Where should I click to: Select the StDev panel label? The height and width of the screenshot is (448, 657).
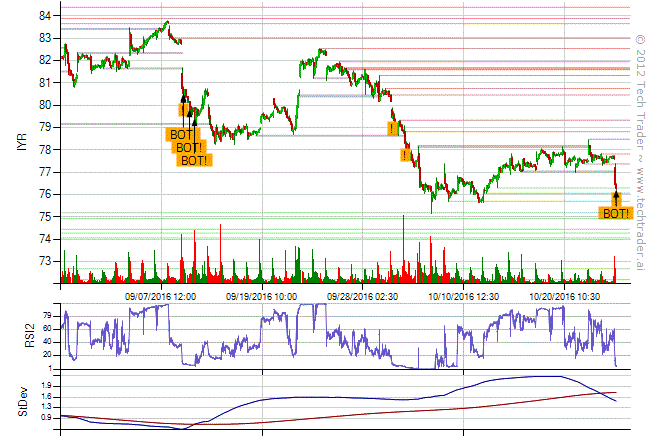tap(22, 400)
